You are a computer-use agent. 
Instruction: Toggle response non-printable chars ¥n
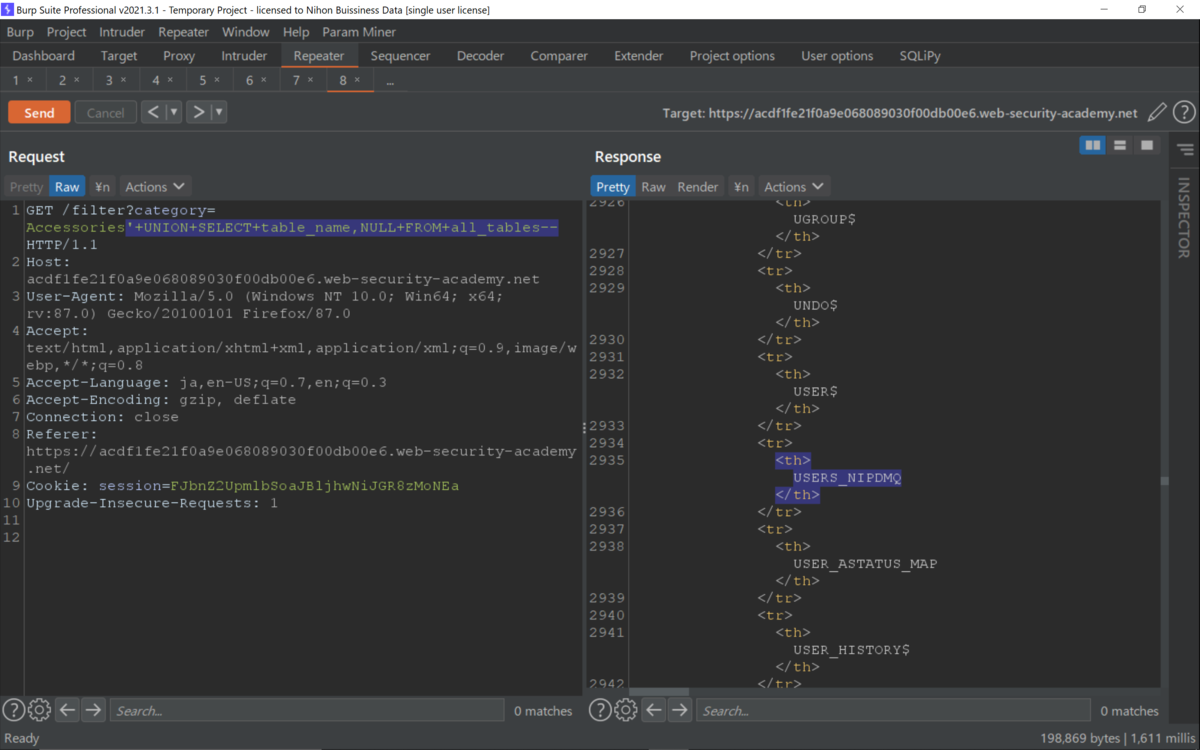(741, 187)
